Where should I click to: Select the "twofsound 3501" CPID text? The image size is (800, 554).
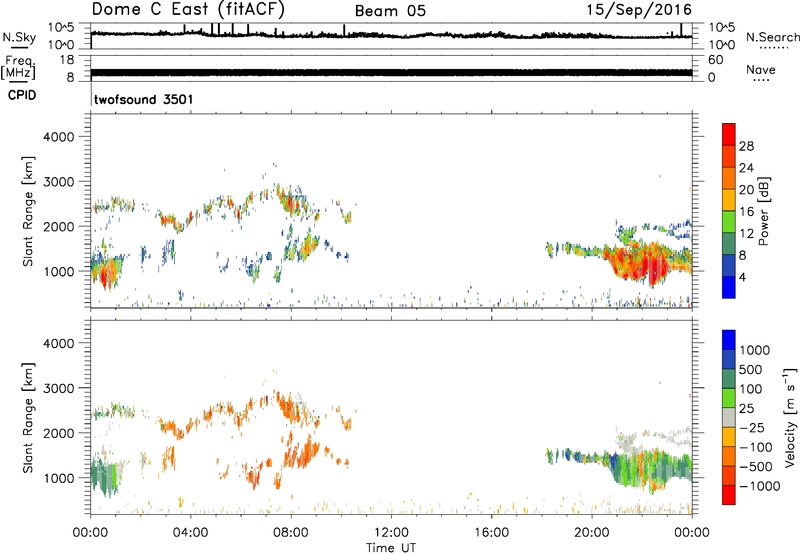coord(143,99)
